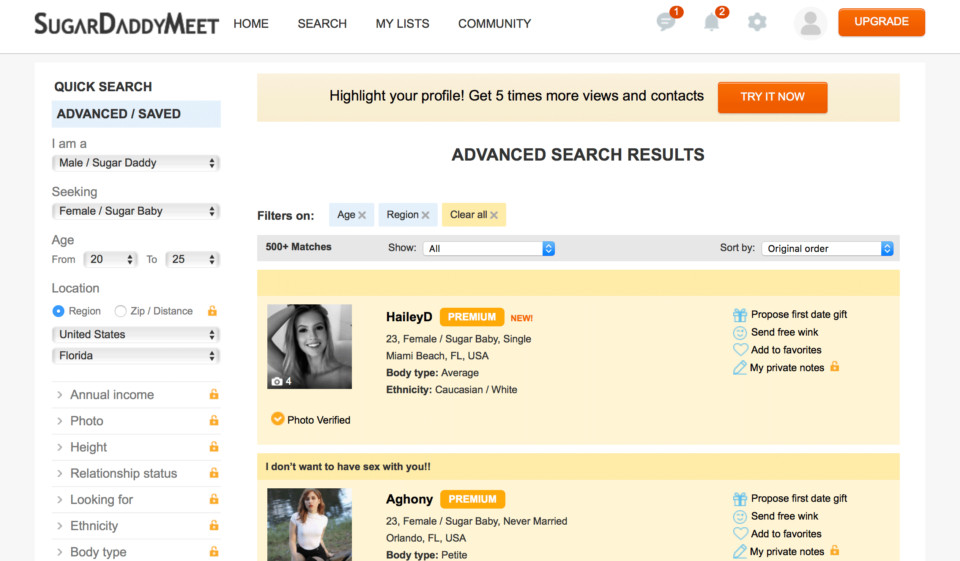Open the Florida state dropdown

tap(136, 356)
